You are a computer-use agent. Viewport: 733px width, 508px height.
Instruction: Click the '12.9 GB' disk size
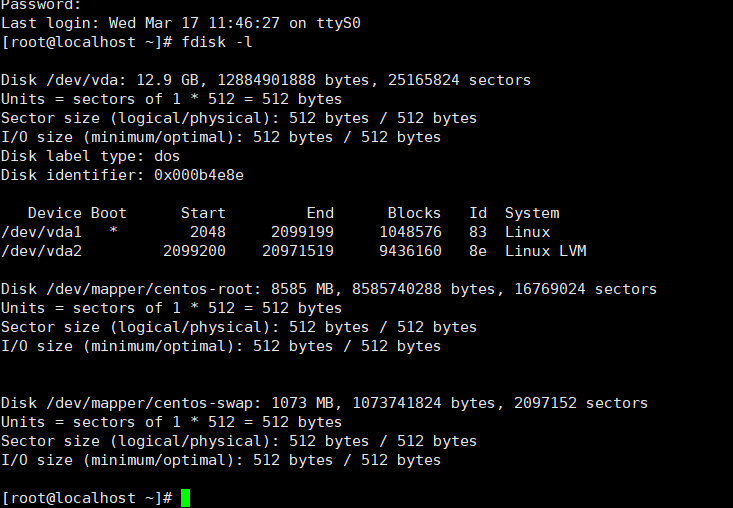tap(167, 80)
